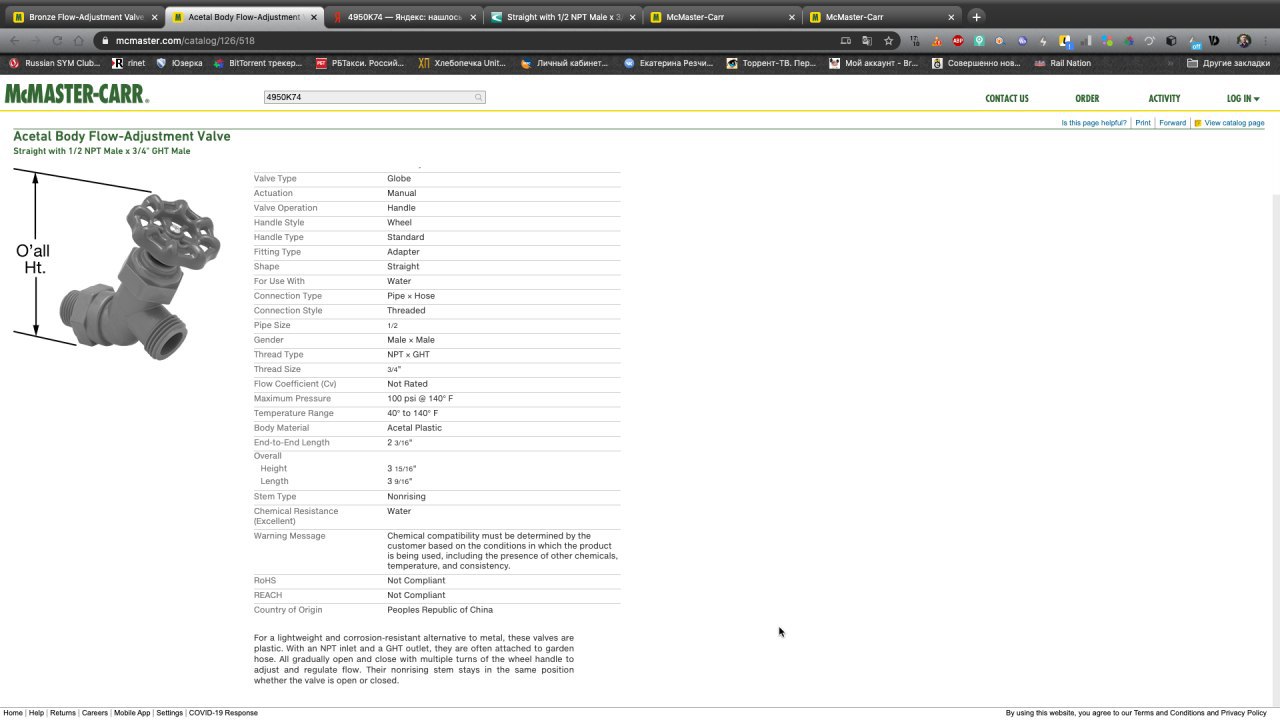Click the View catalog page icon
The image size is (1280, 720).
(x=1198, y=123)
